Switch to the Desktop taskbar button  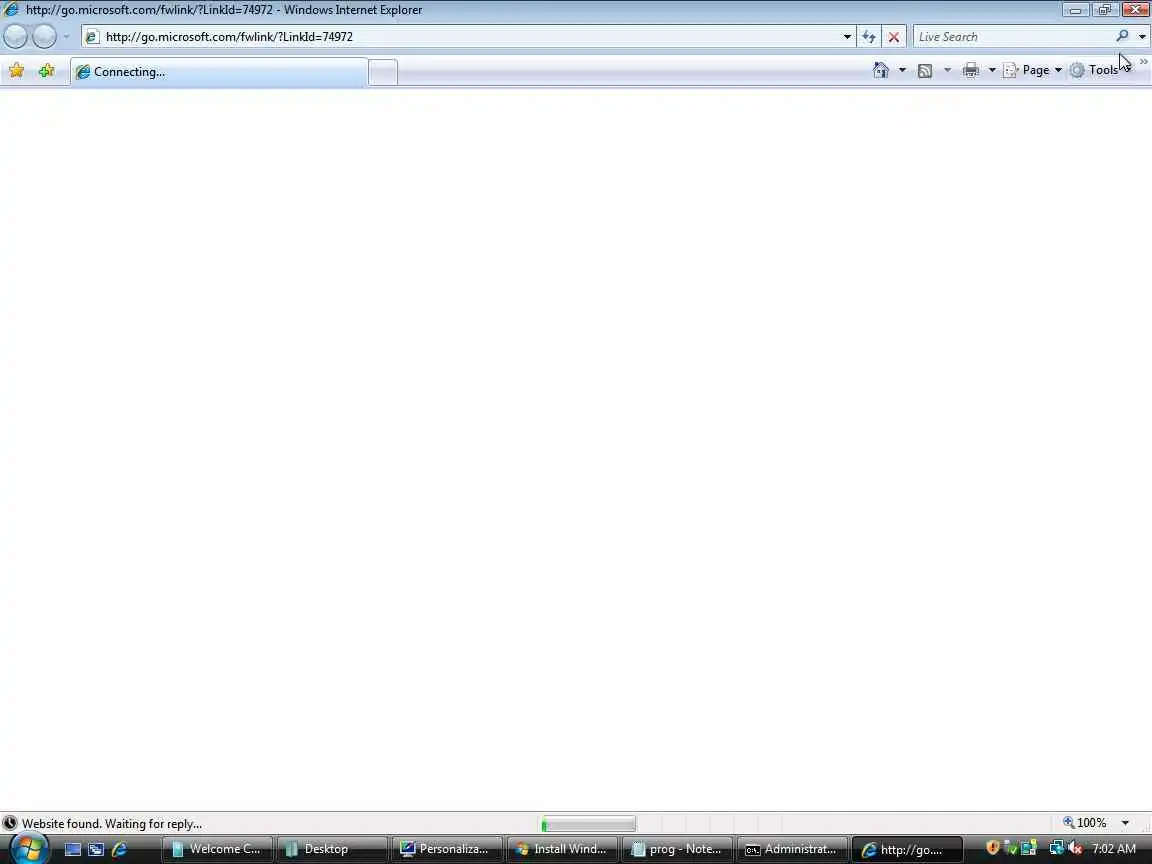click(333, 849)
